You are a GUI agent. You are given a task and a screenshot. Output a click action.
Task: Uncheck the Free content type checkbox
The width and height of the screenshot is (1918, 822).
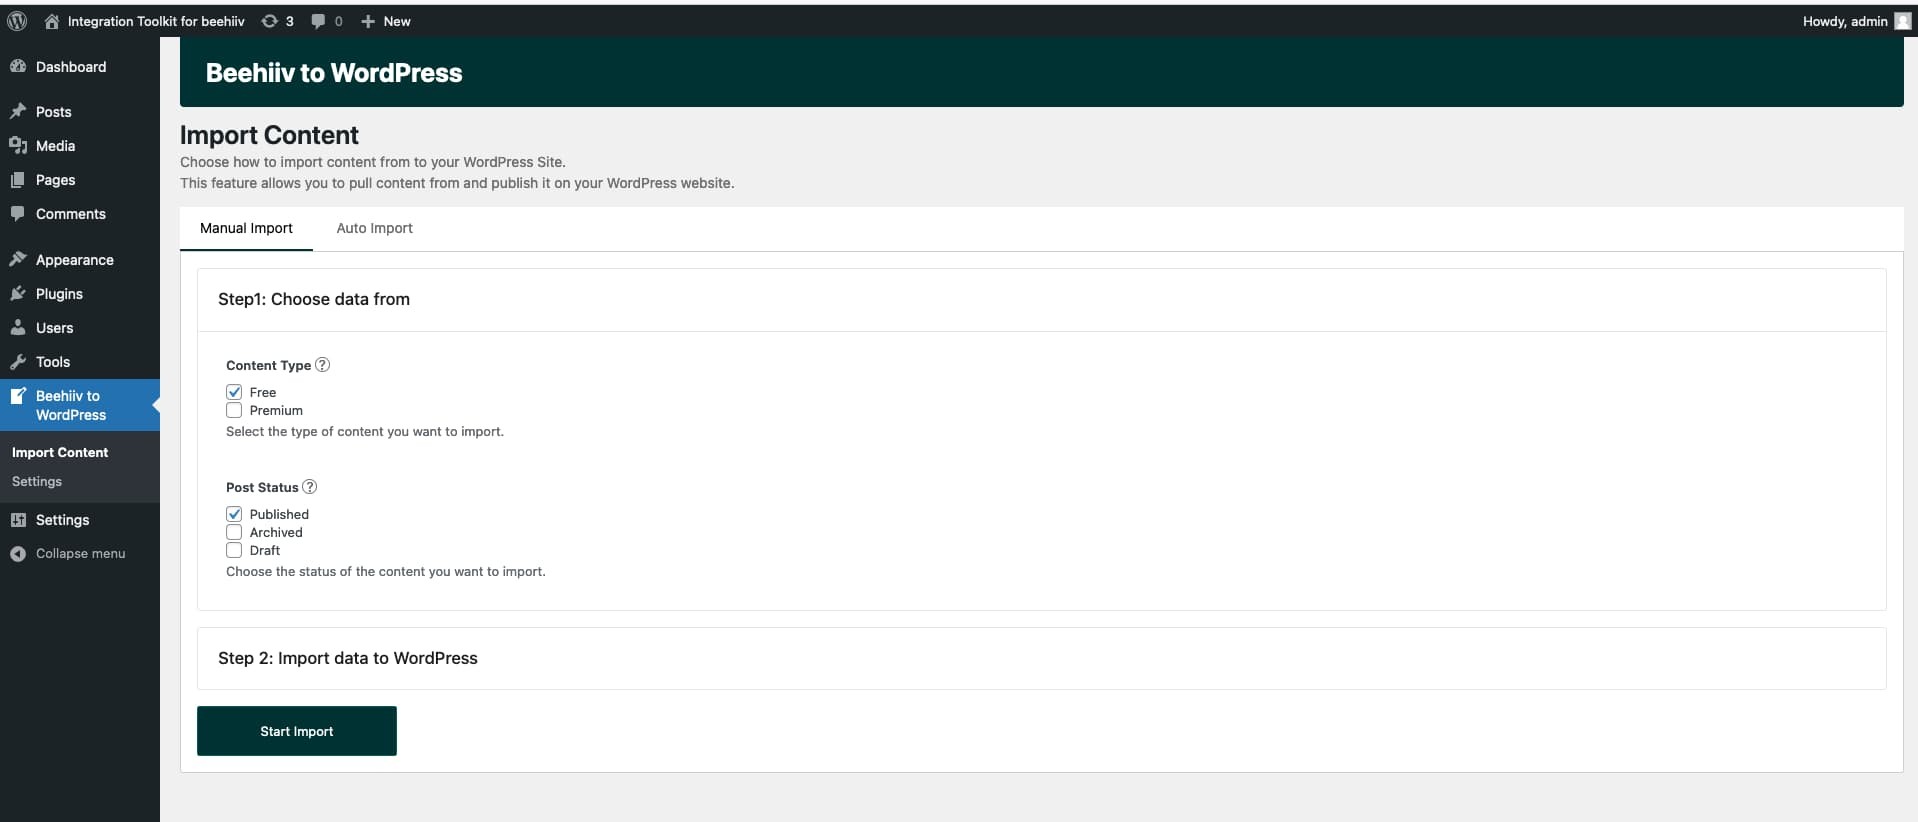pos(234,392)
